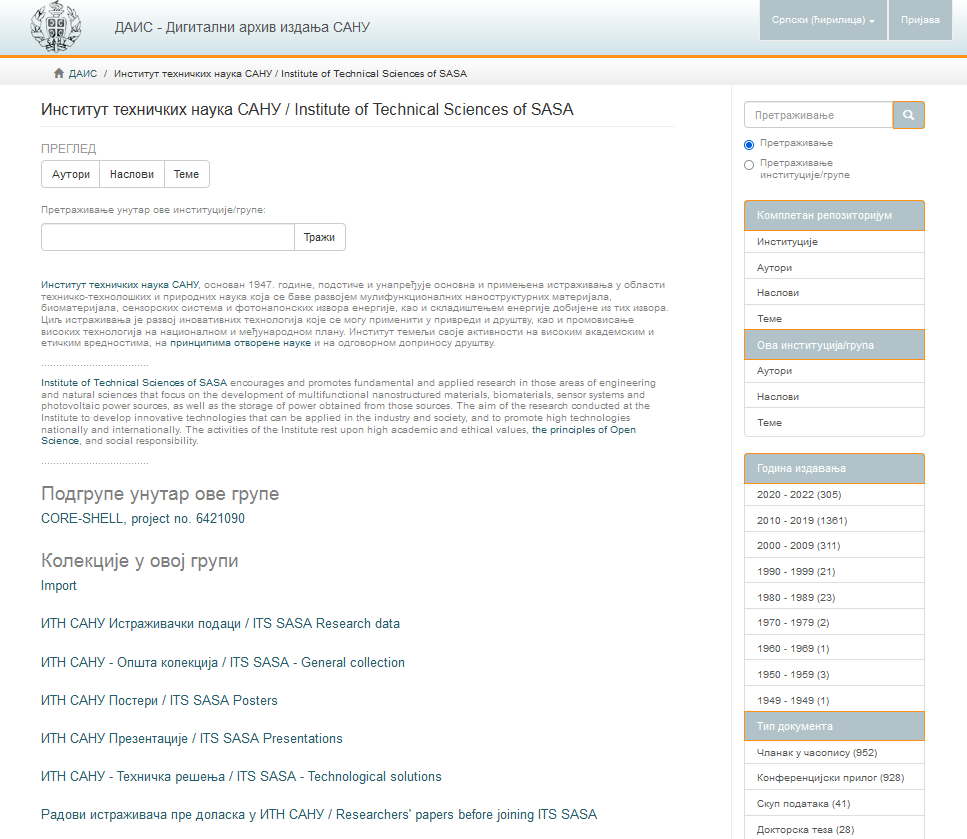The height and width of the screenshot is (839, 967).
Task: Click Аутори under Ова институција/група
Action: pyautogui.click(x=834, y=371)
